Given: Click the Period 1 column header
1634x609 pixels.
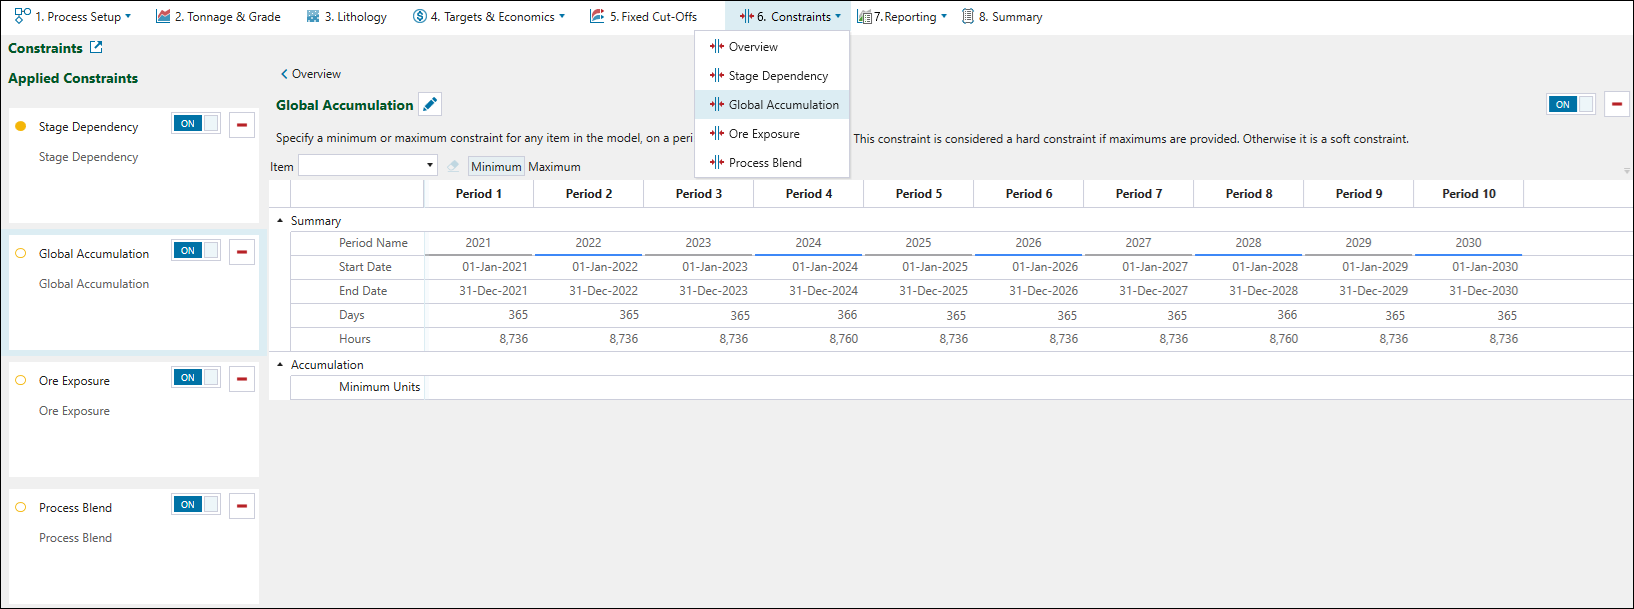Looking at the screenshot, I should coord(479,194).
